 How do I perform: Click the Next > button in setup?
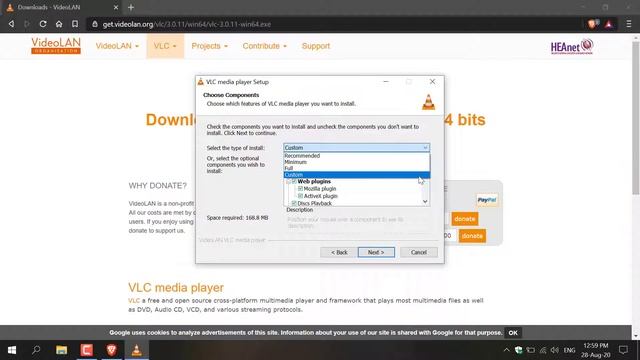(376, 252)
